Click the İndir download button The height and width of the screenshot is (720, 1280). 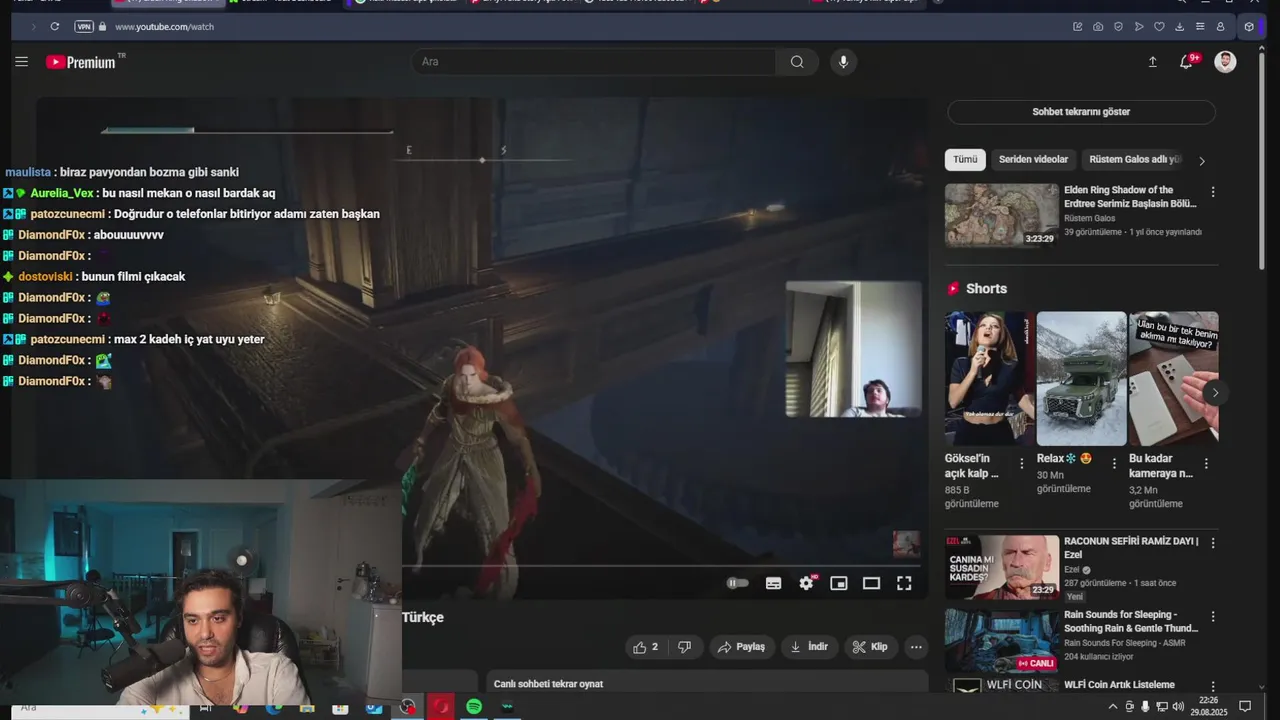click(x=809, y=647)
